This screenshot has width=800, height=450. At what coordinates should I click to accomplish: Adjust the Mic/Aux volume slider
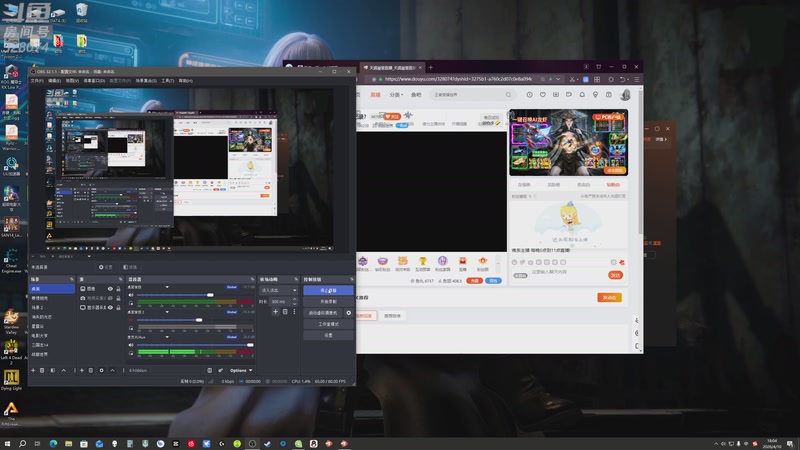[x=195, y=345]
